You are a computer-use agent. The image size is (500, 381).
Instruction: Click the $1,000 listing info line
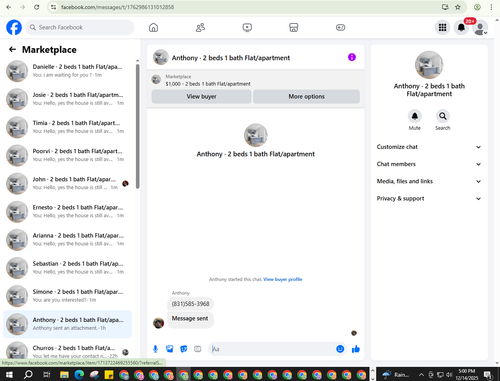[208, 84]
